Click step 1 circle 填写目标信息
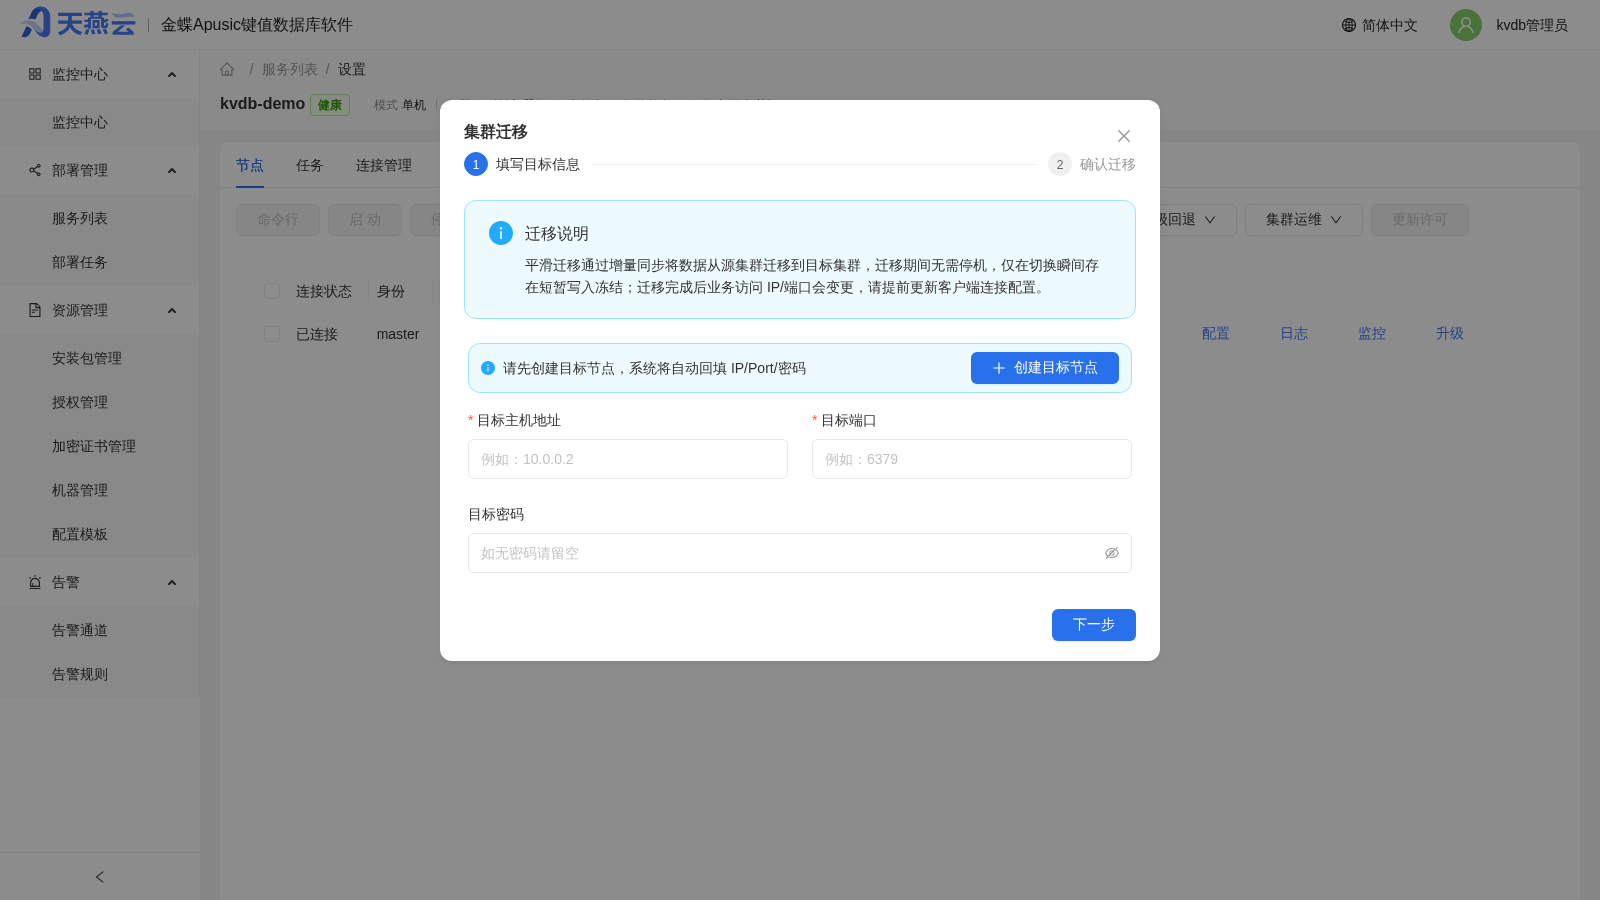Viewport: 1600px width, 900px height. click(476, 164)
